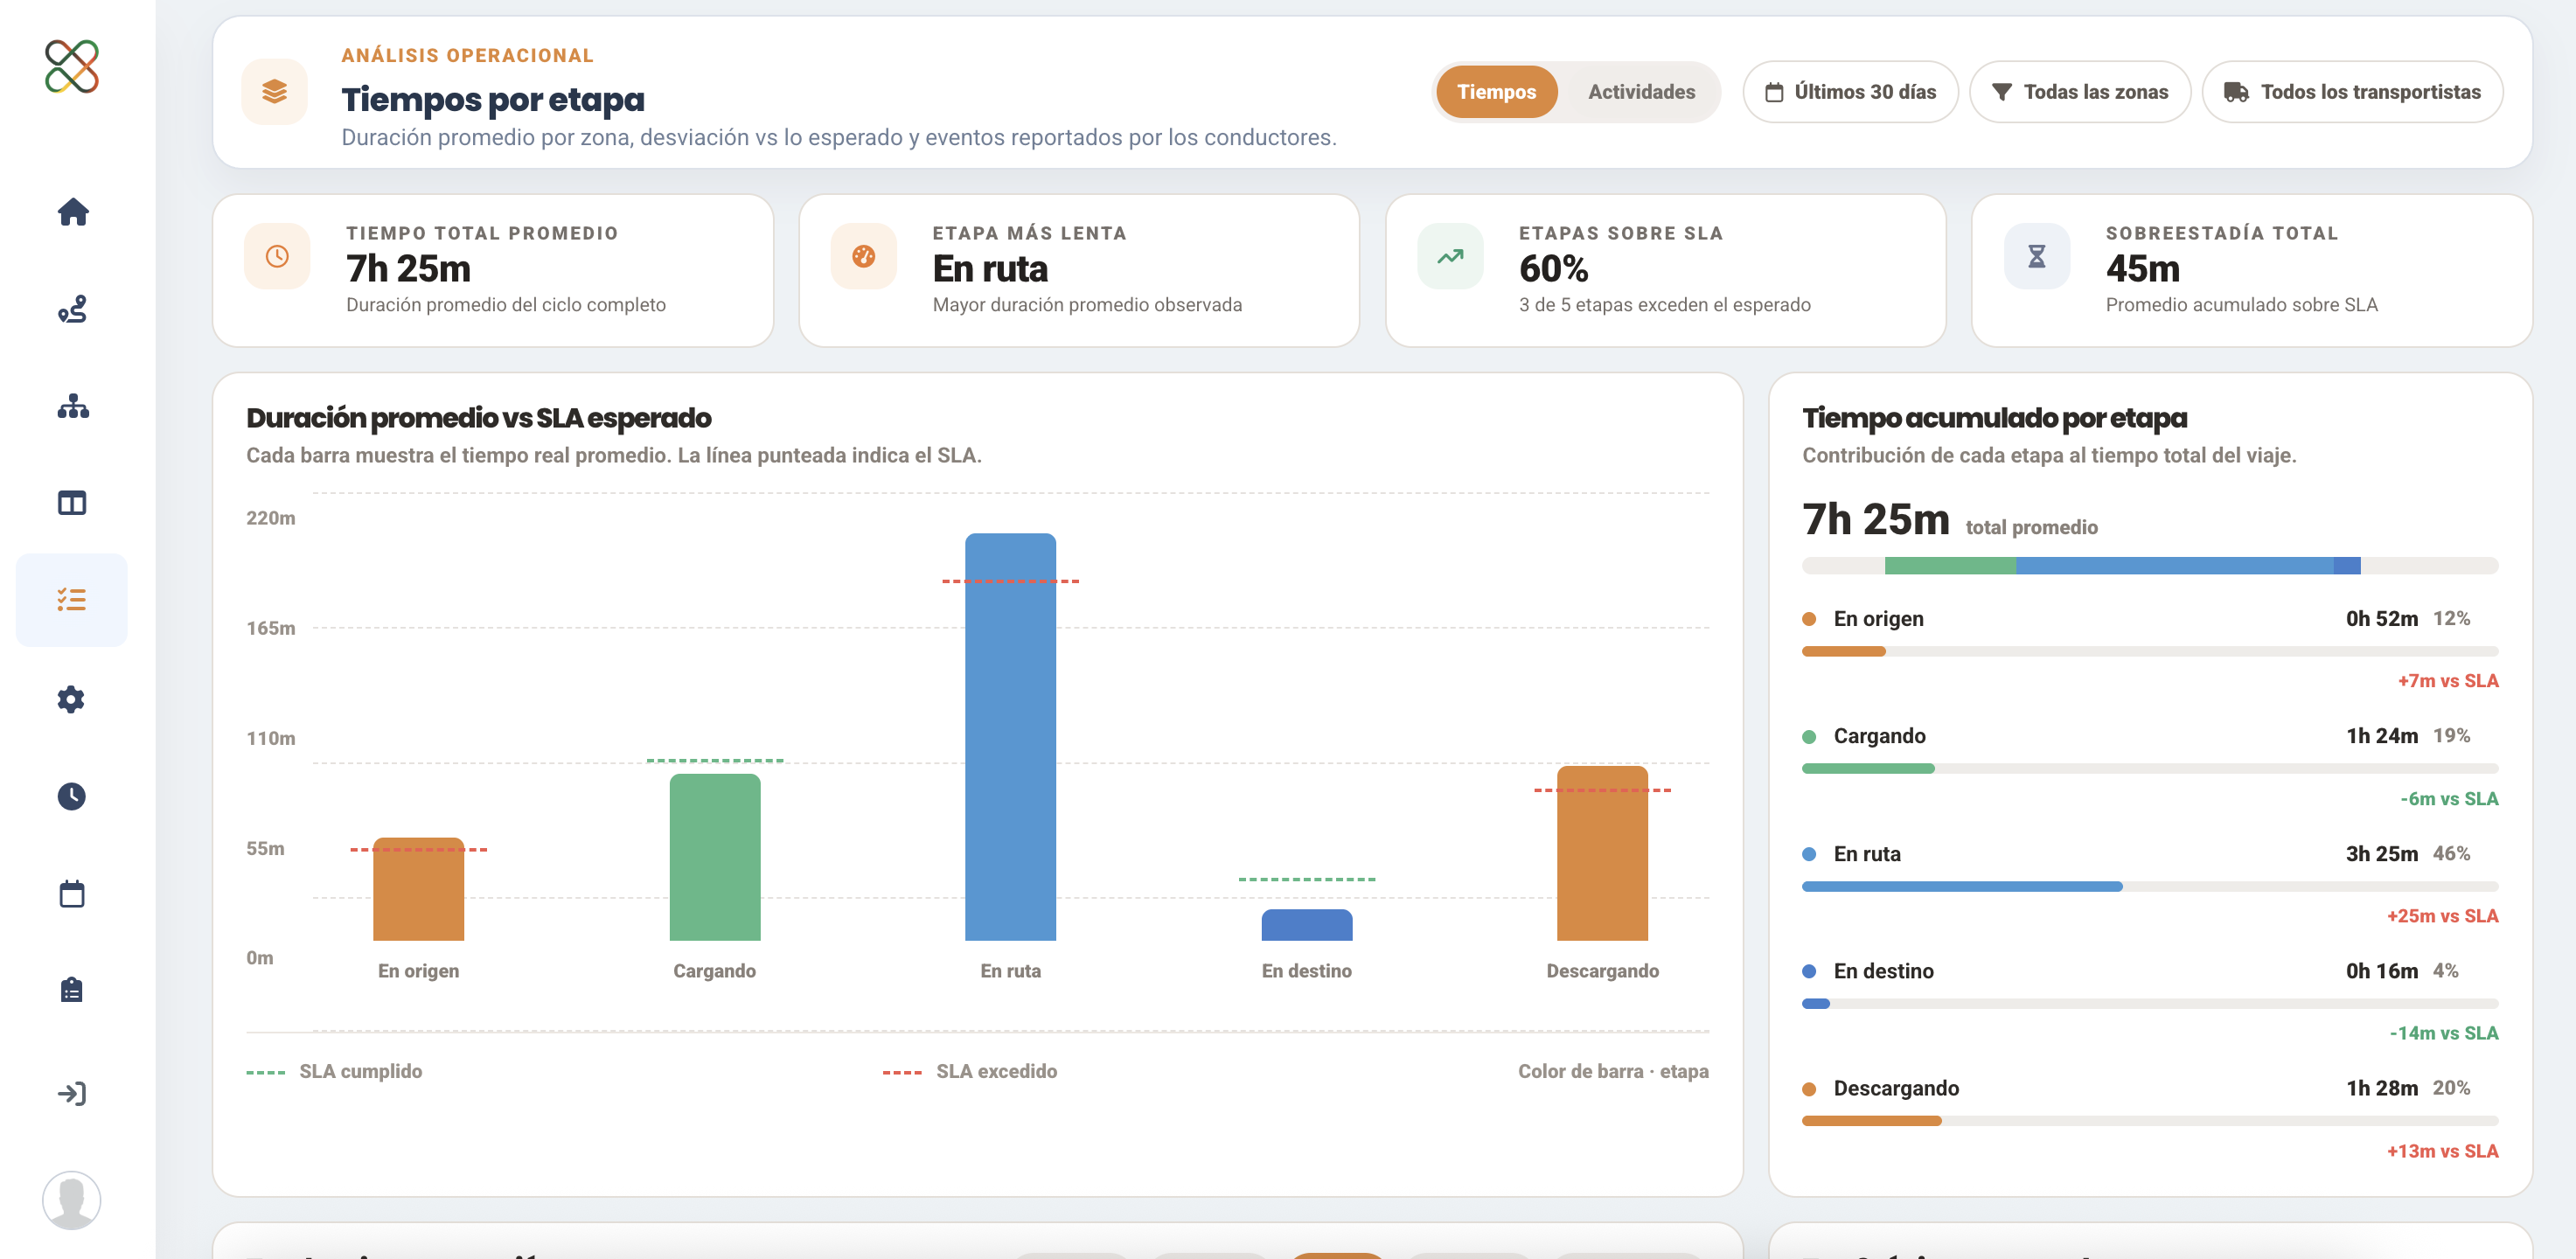This screenshot has width=2576, height=1259.
Task: Click the SLA excedido legend entry
Action: click(970, 1072)
